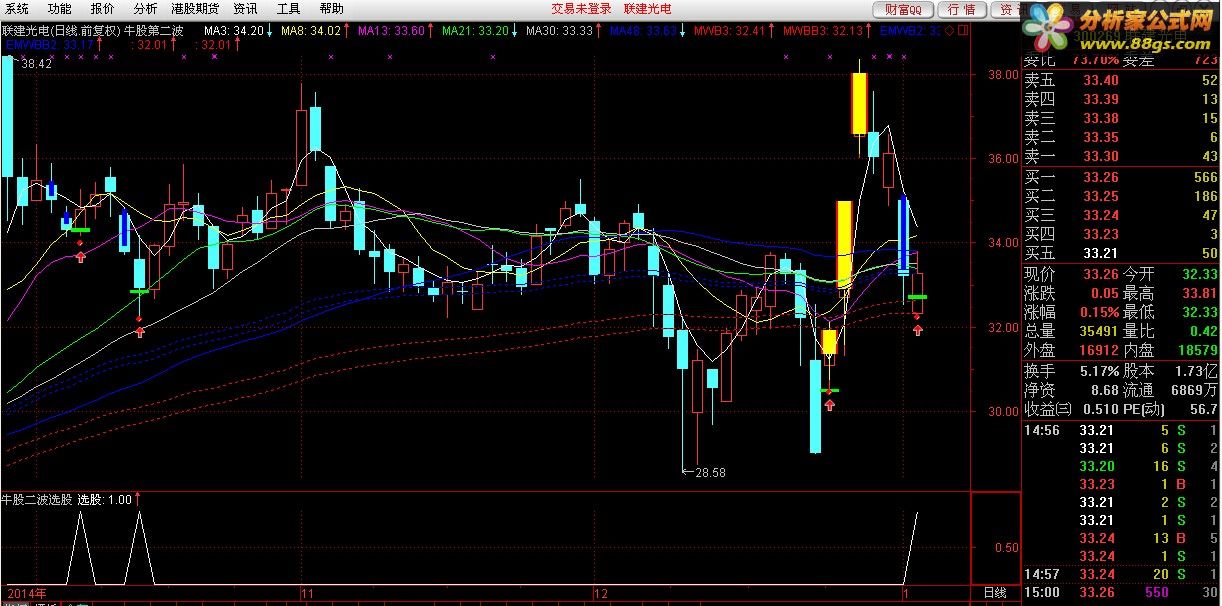Click the 内盘 18579 value
This screenshot has width=1222, height=606.
click(1198, 350)
